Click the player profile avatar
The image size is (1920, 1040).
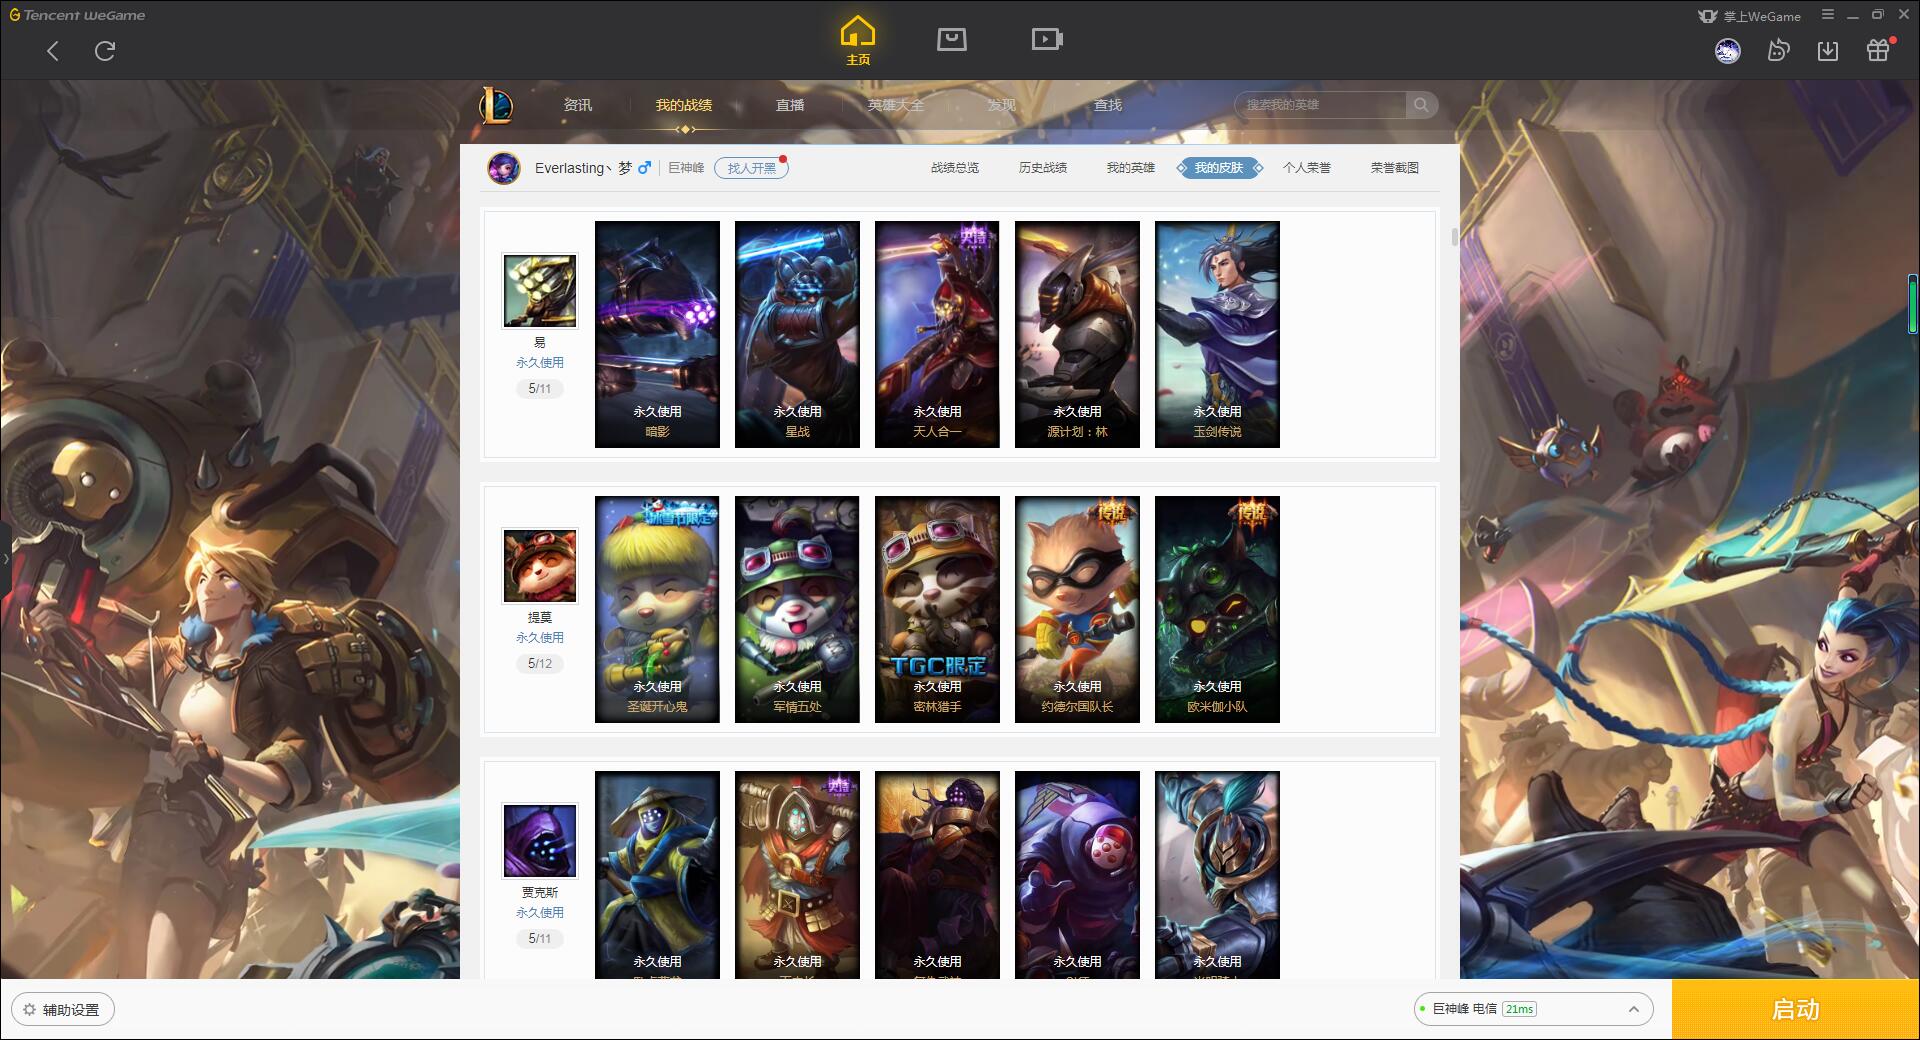[504, 168]
